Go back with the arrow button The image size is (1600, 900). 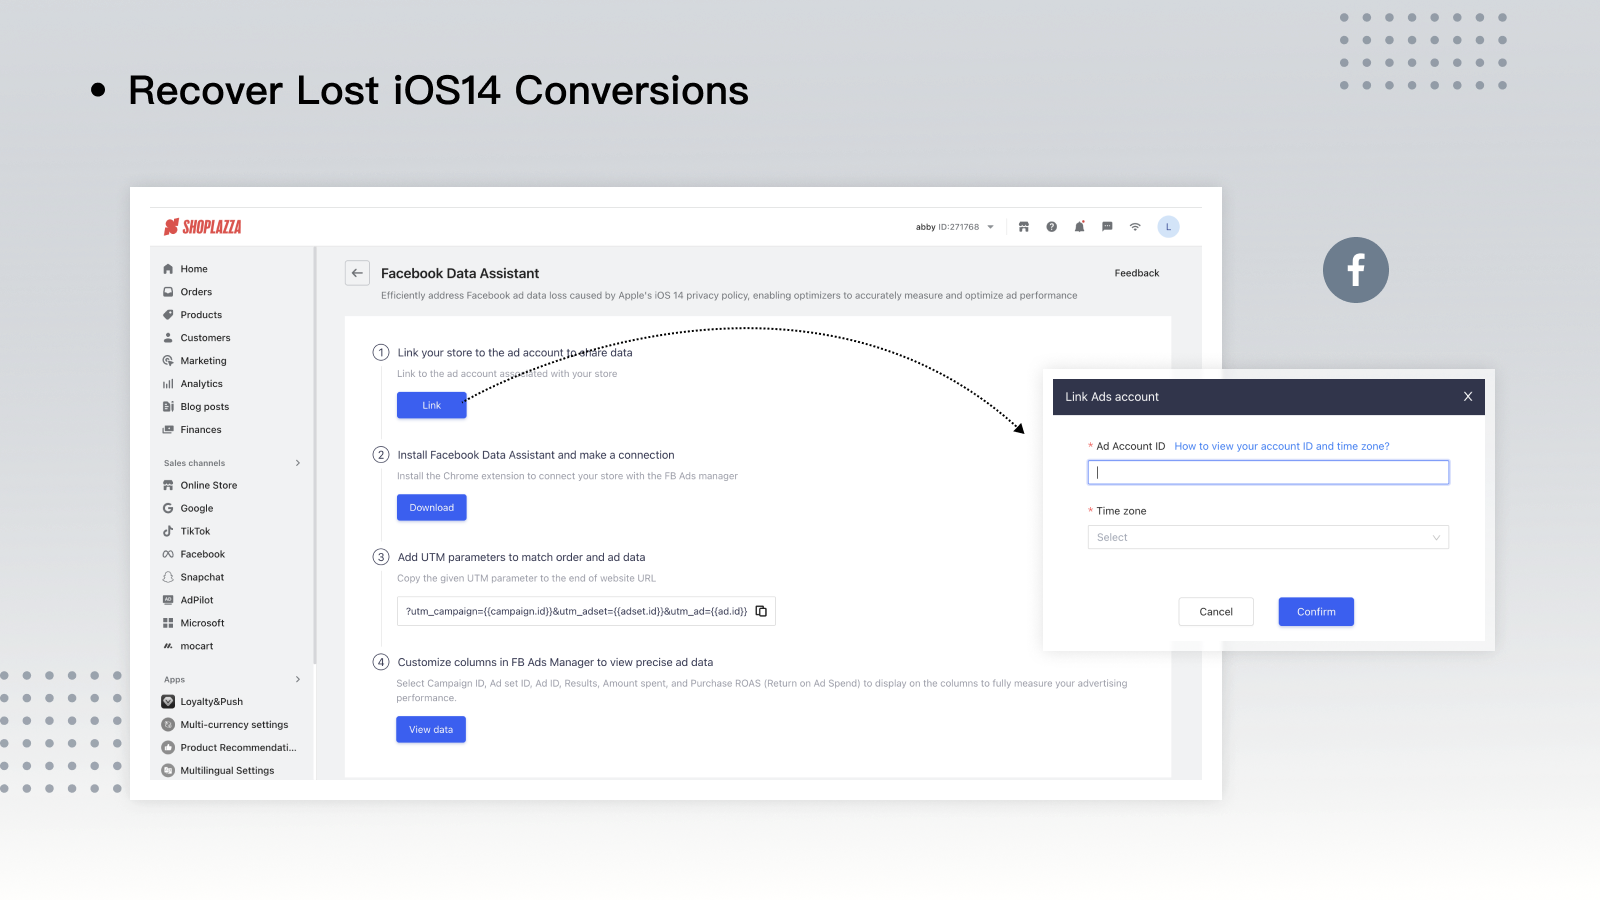357,273
